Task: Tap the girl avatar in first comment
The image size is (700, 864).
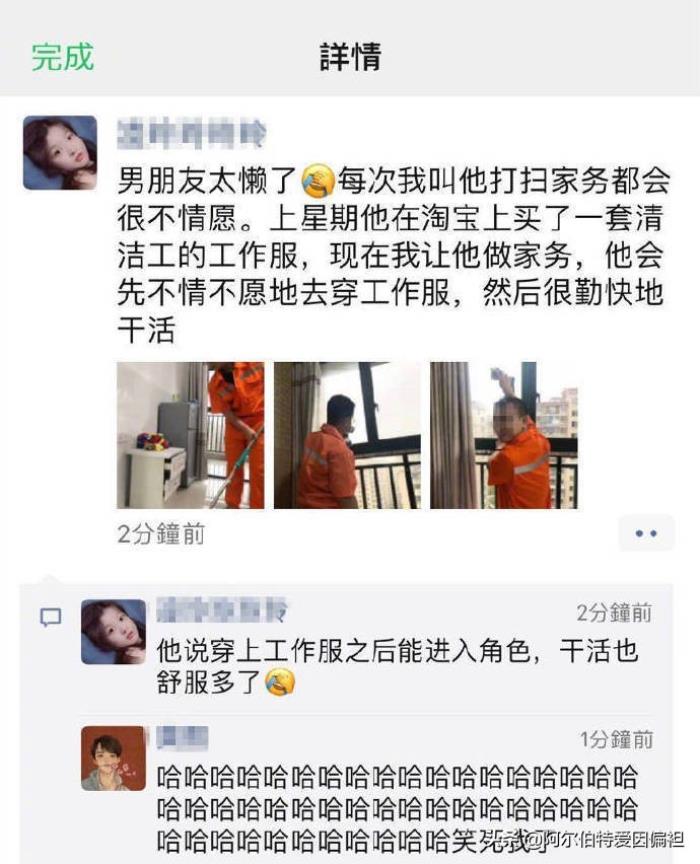Action: [114, 631]
